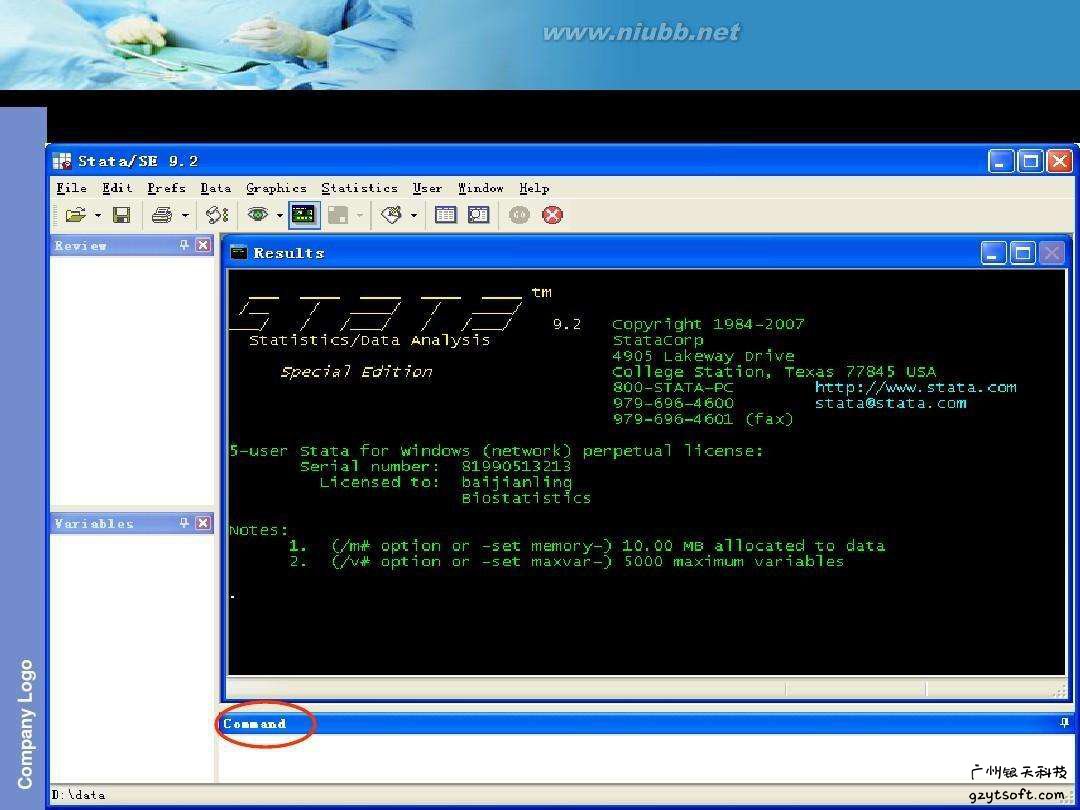Open the Statistics menu
Viewport: 1080px width, 810px height.
pyautogui.click(x=360, y=188)
